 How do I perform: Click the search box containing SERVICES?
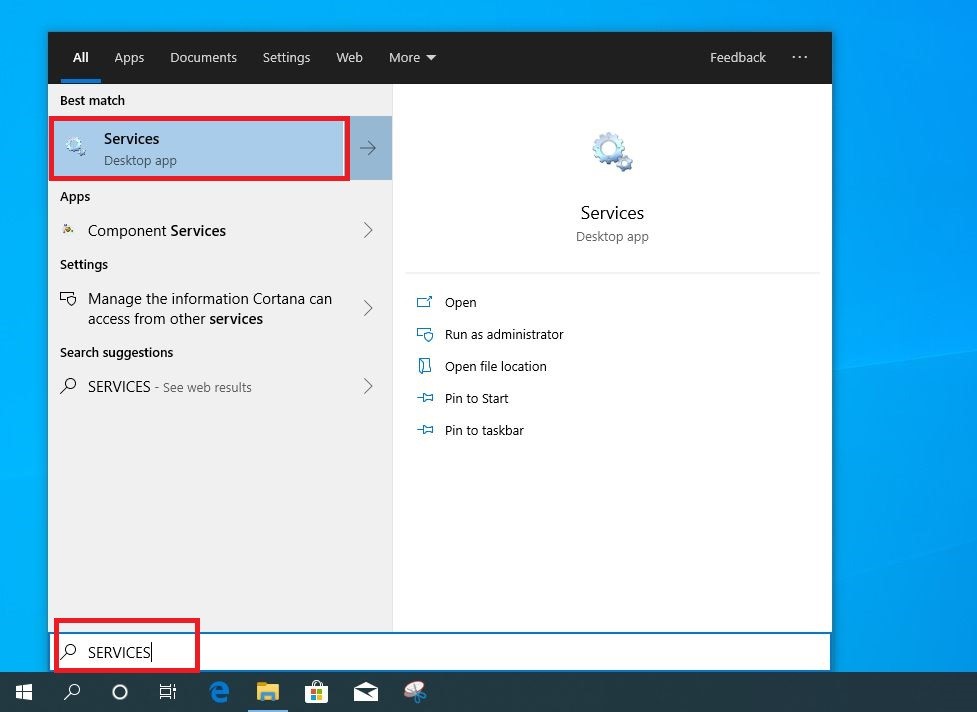point(440,652)
